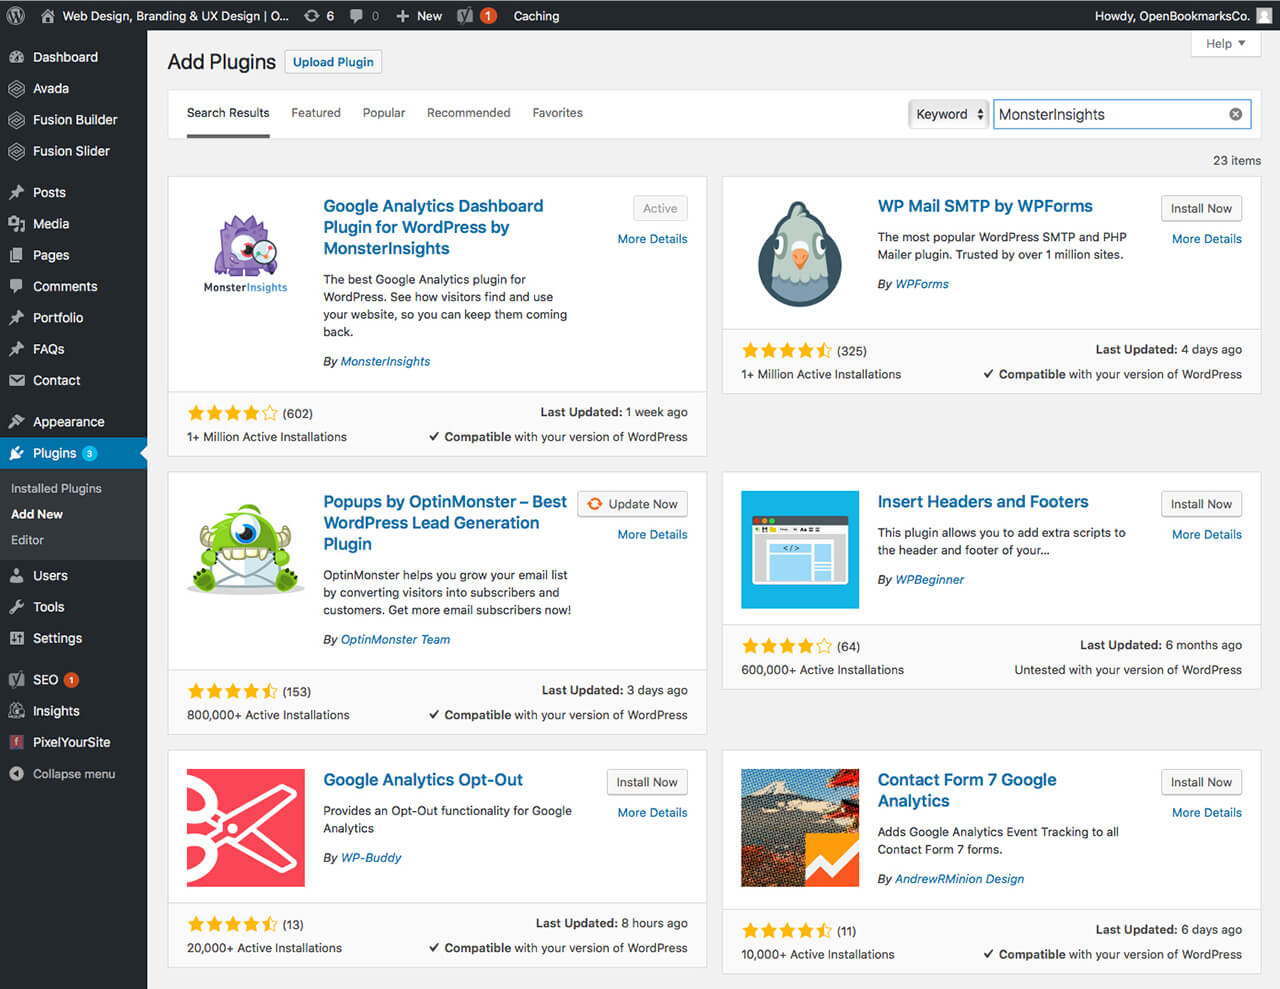Switch to the Search Results tab
Viewport: 1280px width, 989px height.
tap(228, 113)
